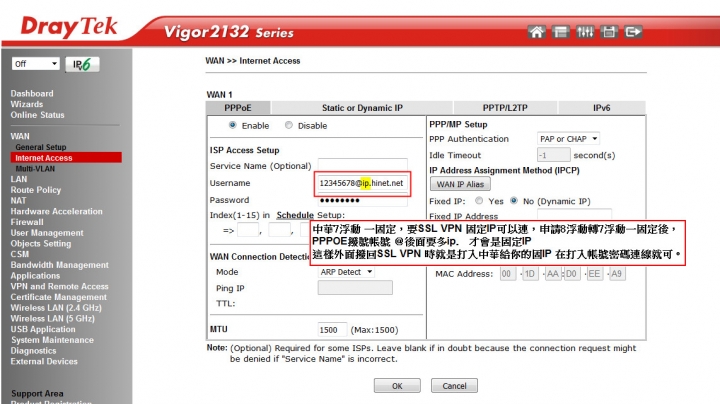Choose Yes for Fixed IP
720x404 pixels.
(479, 201)
